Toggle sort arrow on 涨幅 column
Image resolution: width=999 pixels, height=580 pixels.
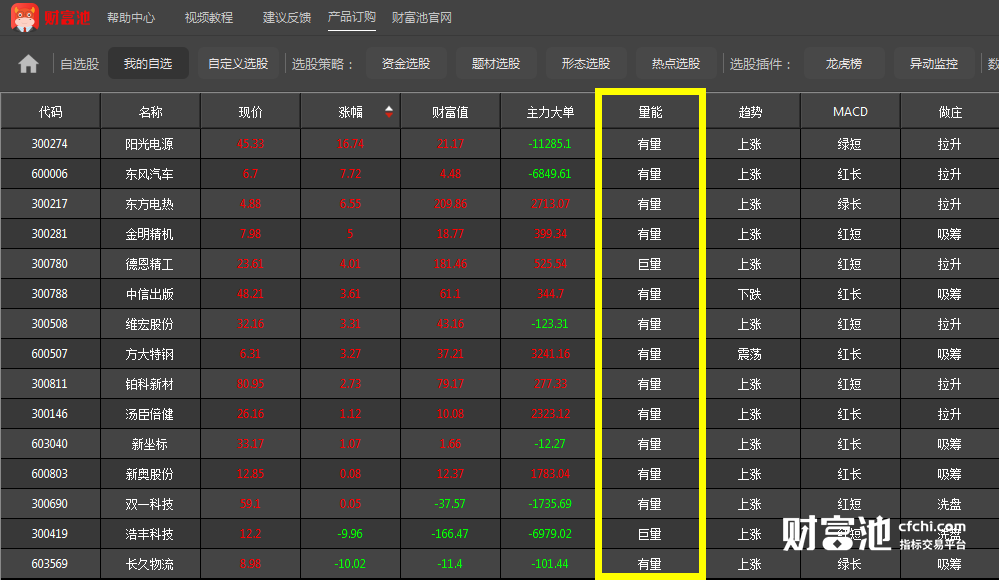(x=389, y=112)
